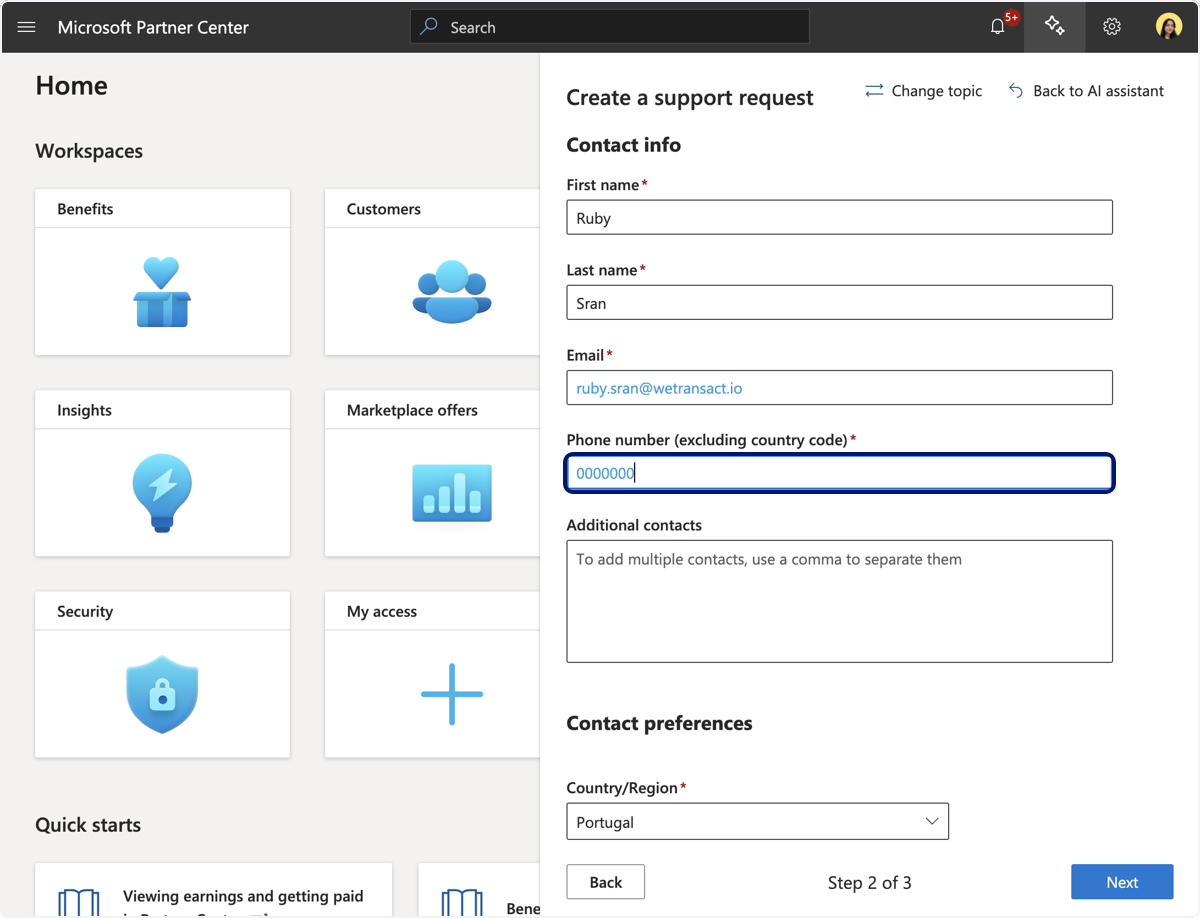Image resolution: width=1200 pixels, height=918 pixels.
Task: Open the Security workspace title
Action: coord(85,611)
